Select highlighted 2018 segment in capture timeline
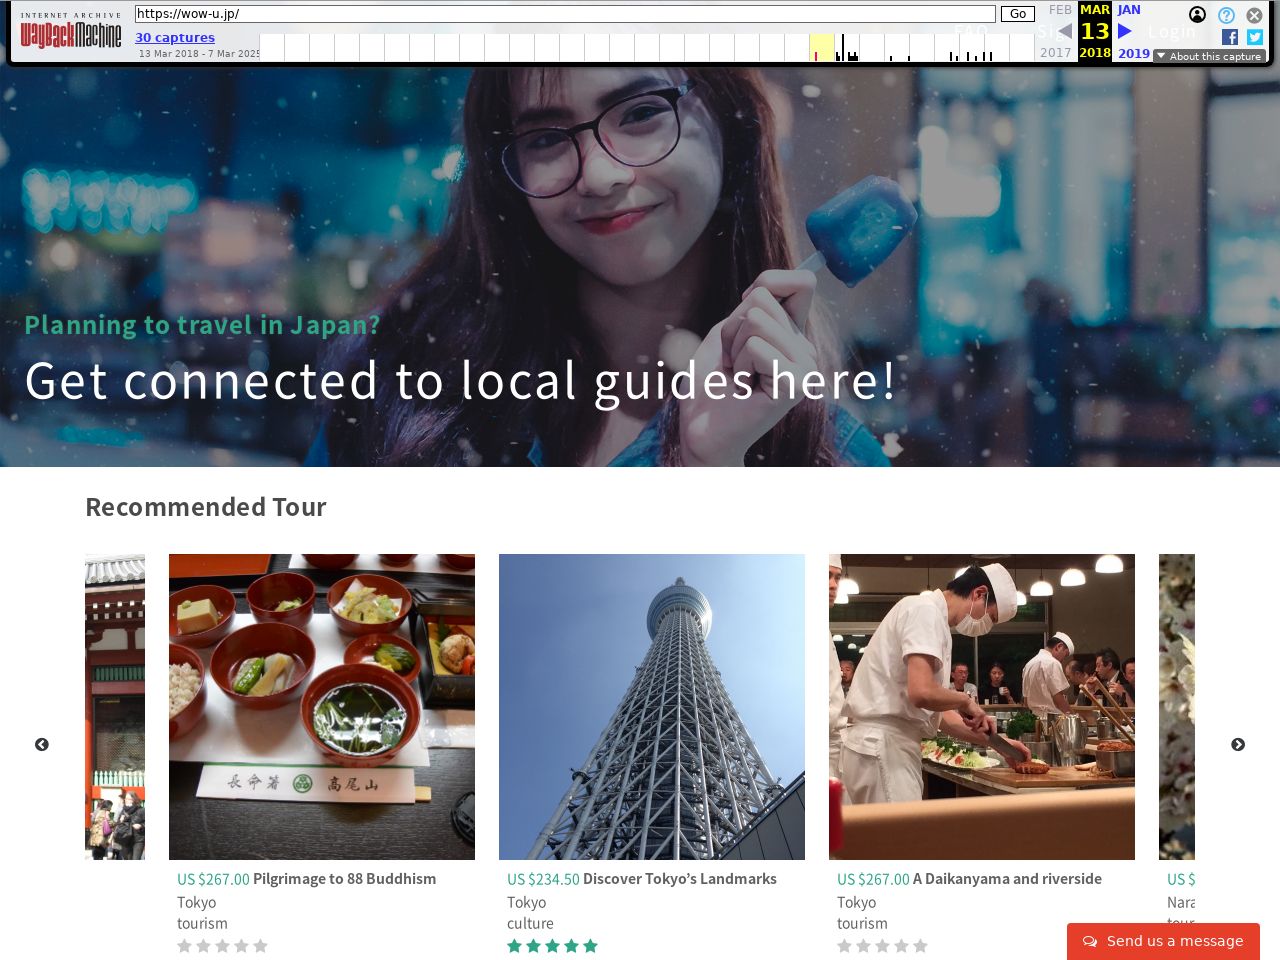Image resolution: width=1280 pixels, height=960 pixels. click(821, 47)
